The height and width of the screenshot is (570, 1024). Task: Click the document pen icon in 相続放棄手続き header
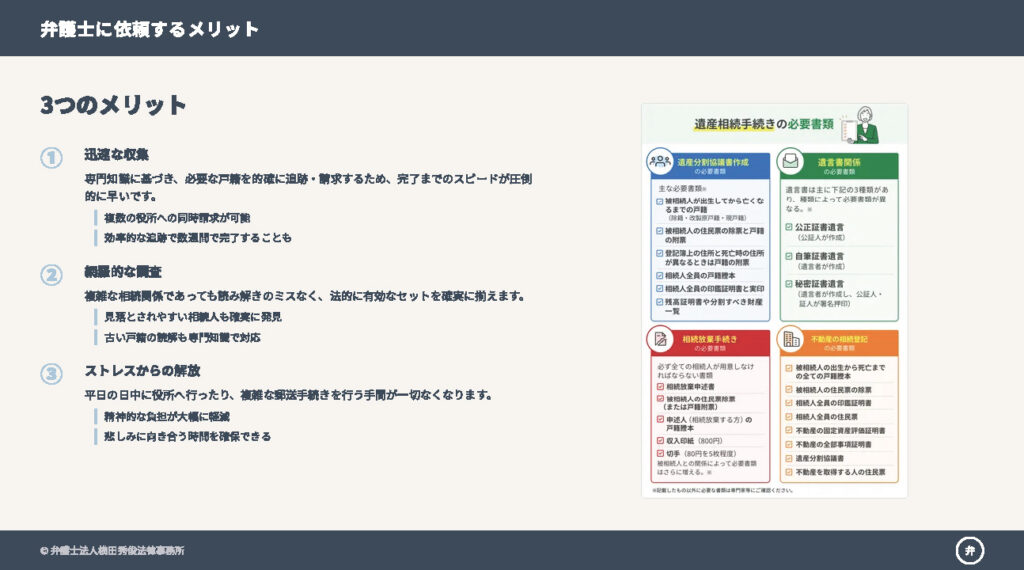(660, 340)
